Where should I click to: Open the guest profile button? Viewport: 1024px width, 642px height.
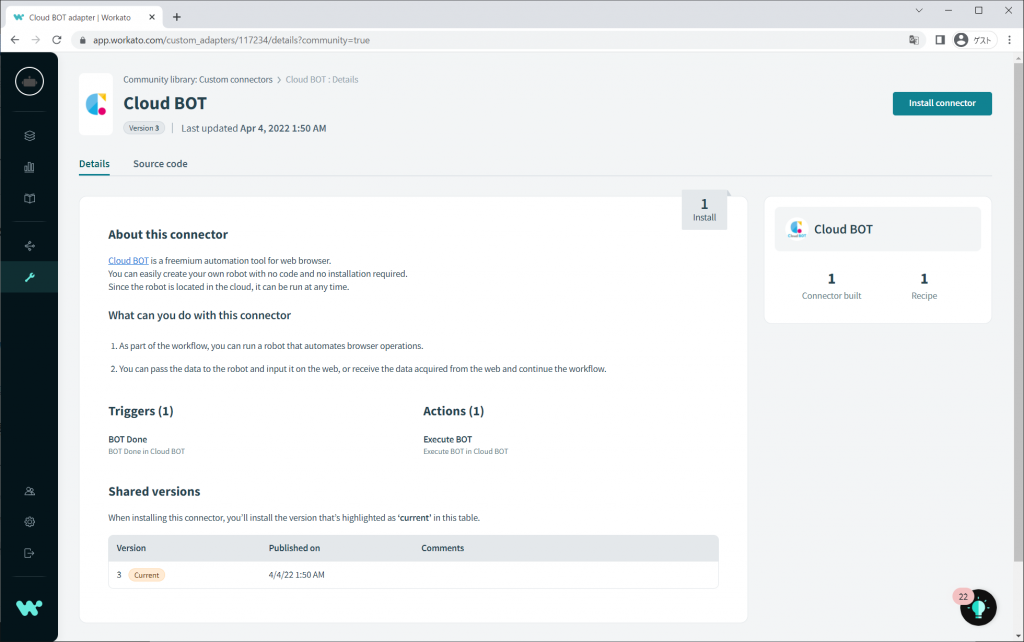[x=974, y=40]
